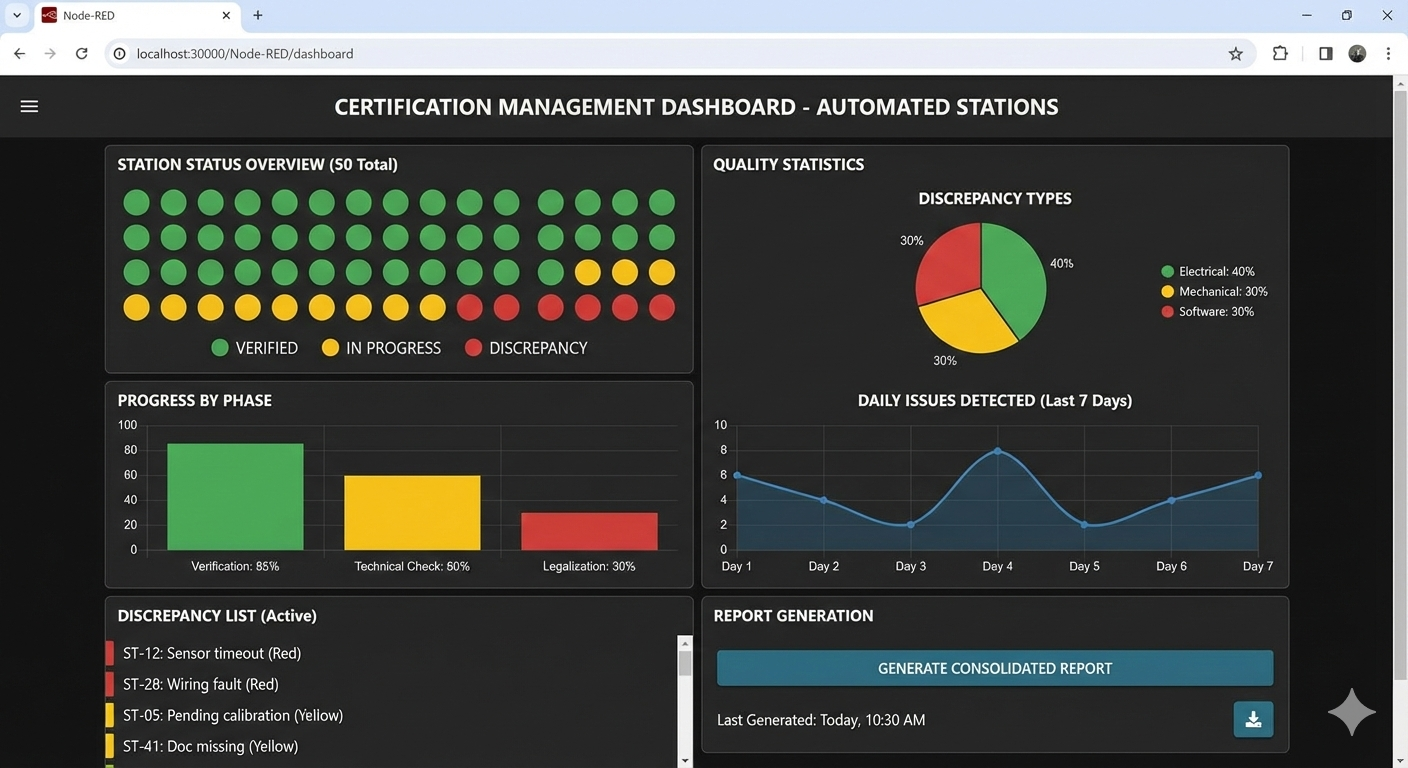Click the Quality Statistics heading
This screenshot has height=768, width=1408.
click(x=788, y=165)
